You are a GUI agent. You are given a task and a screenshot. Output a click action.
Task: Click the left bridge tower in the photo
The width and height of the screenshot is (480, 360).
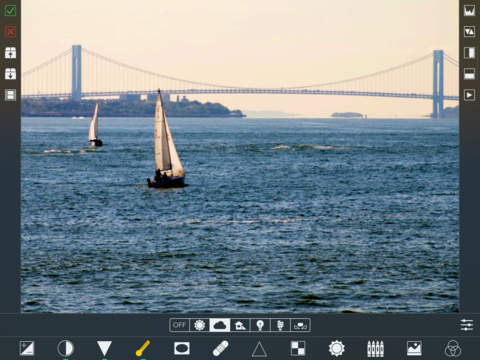pyautogui.click(x=77, y=73)
